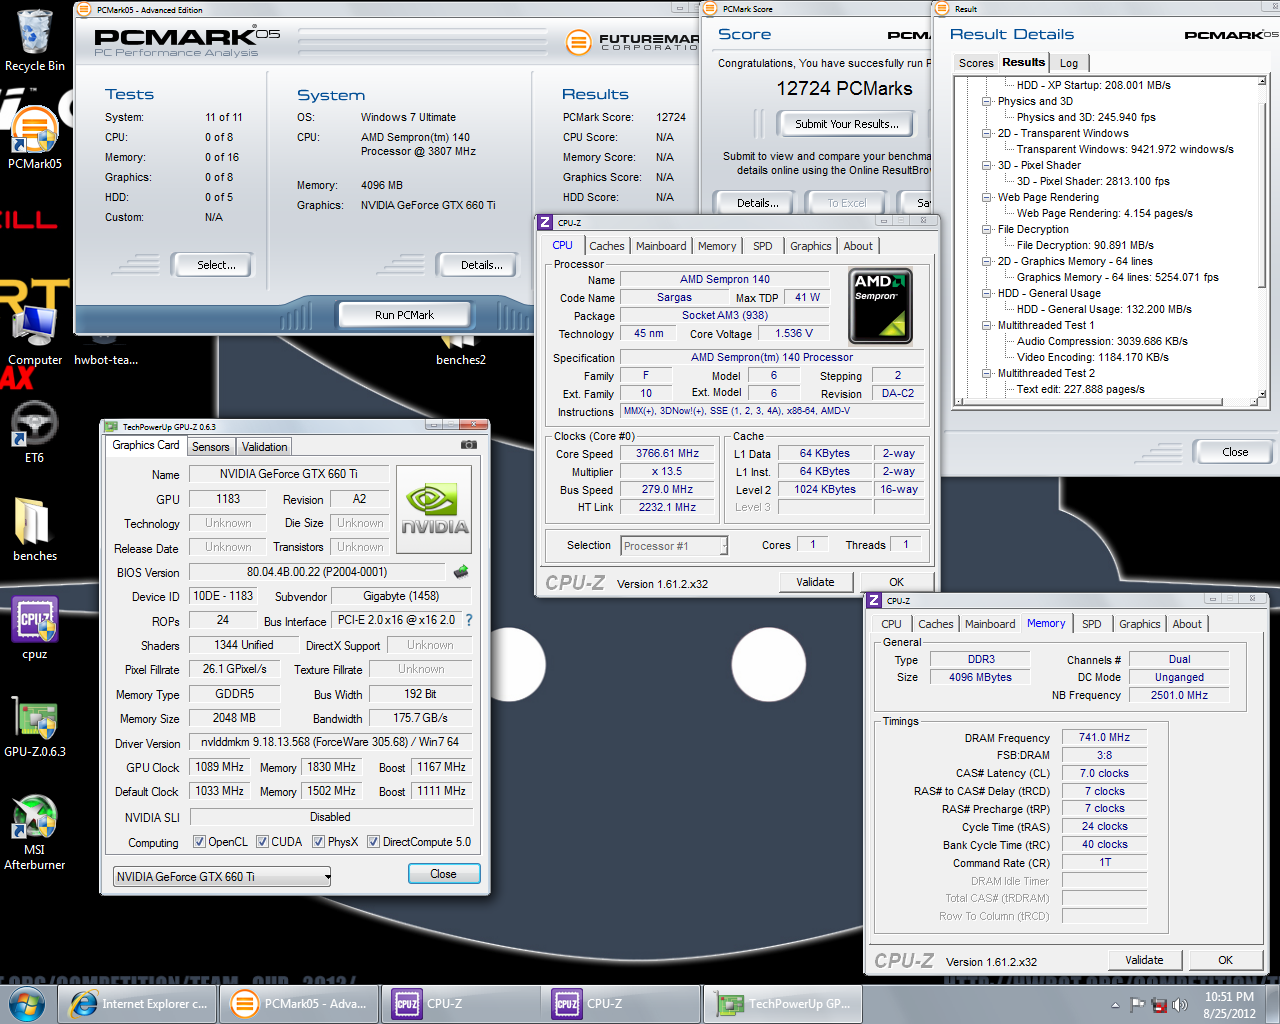Screen dimensions: 1280x1024
Task: Collapse the 3D - Pixel Shader node
Action: click(x=987, y=165)
